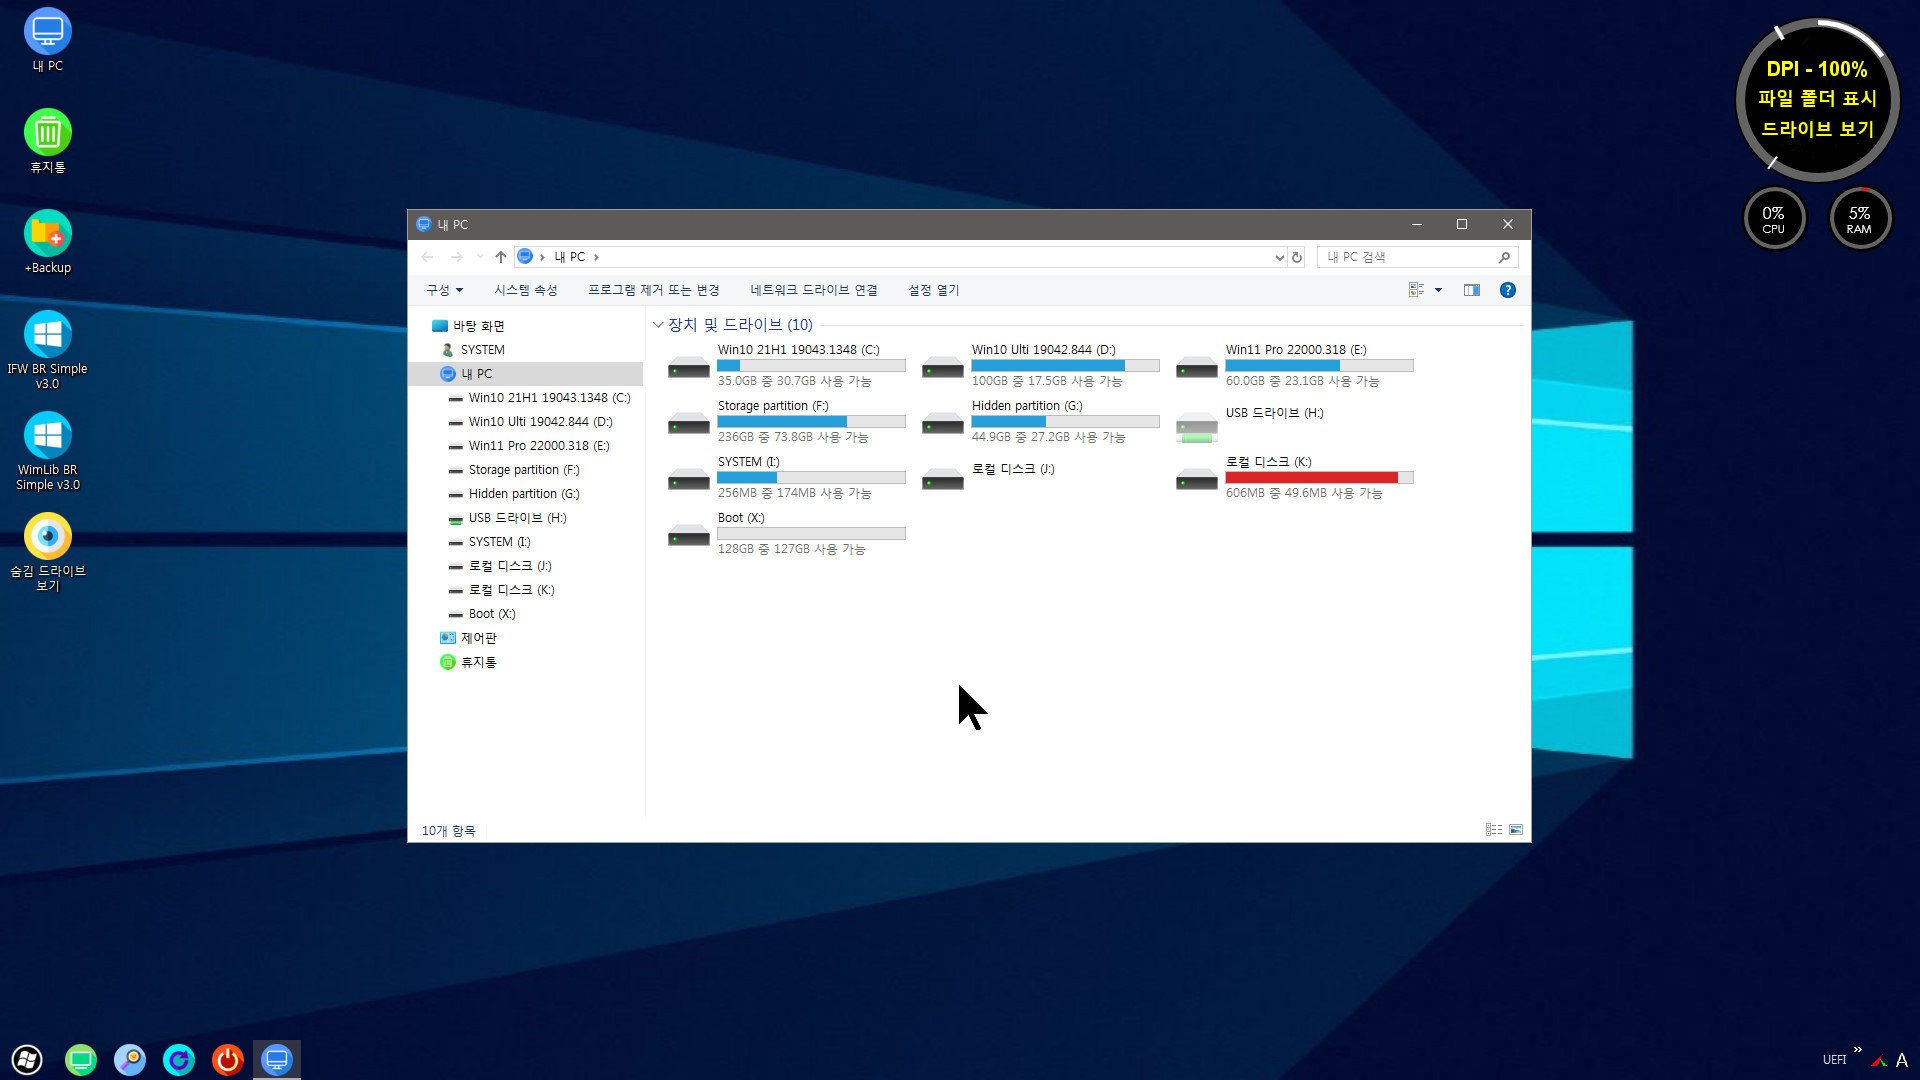Select SYSTEM (I:) in navigation tree
1920x1080 pixels.
point(499,542)
